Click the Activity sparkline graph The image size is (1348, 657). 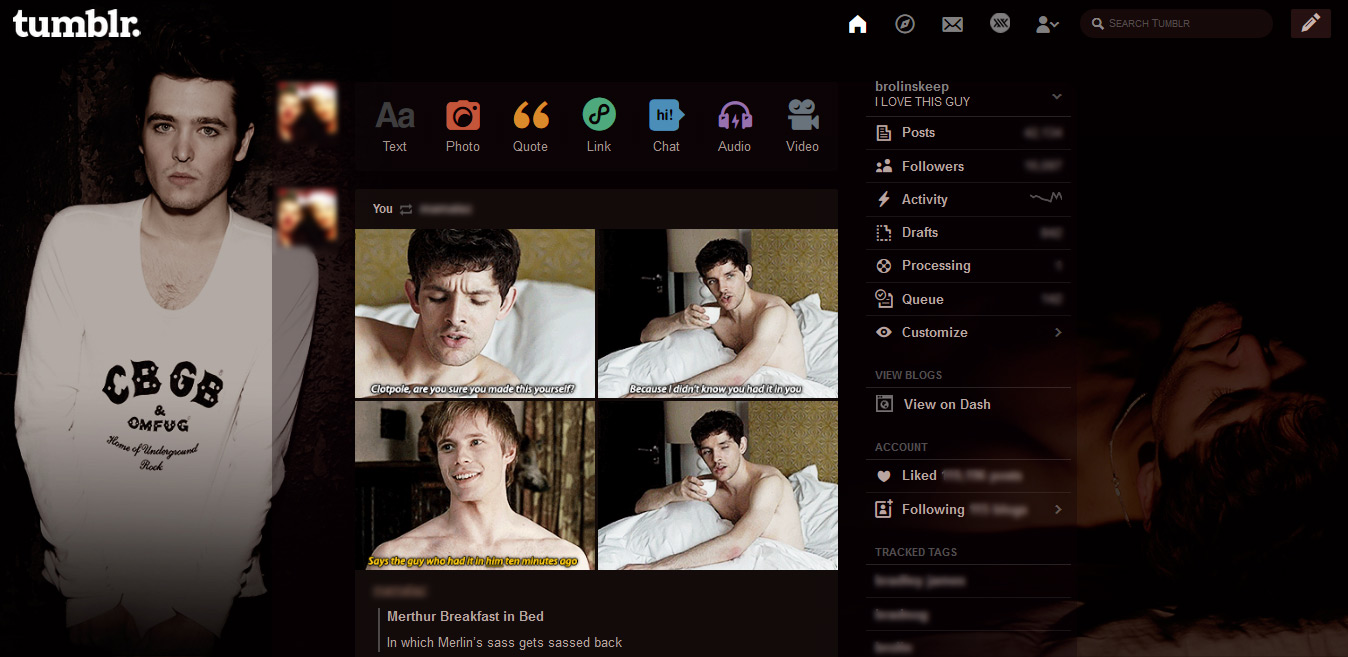click(x=1046, y=198)
